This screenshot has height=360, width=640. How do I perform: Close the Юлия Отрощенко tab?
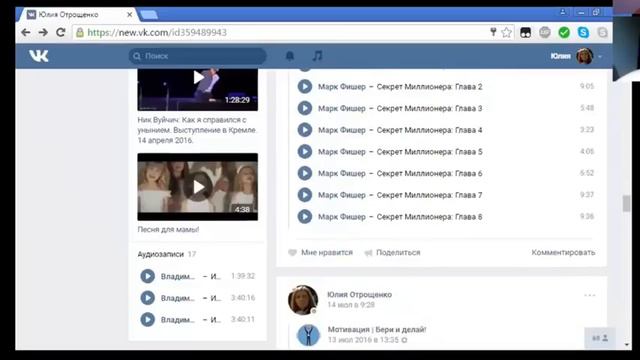(x=129, y=15)
